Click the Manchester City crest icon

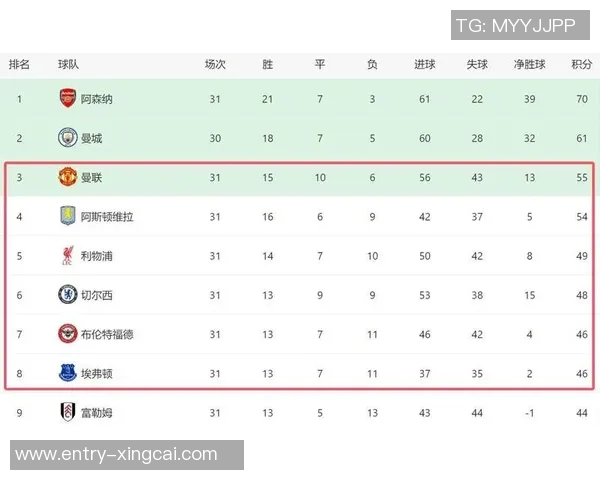67,138
